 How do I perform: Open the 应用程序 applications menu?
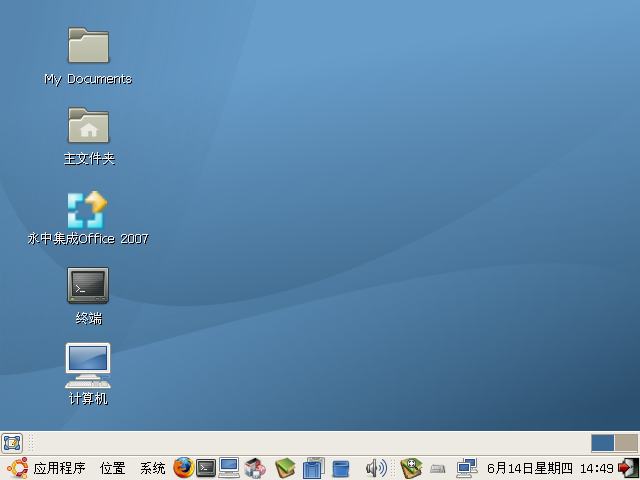tap(59, 468)
